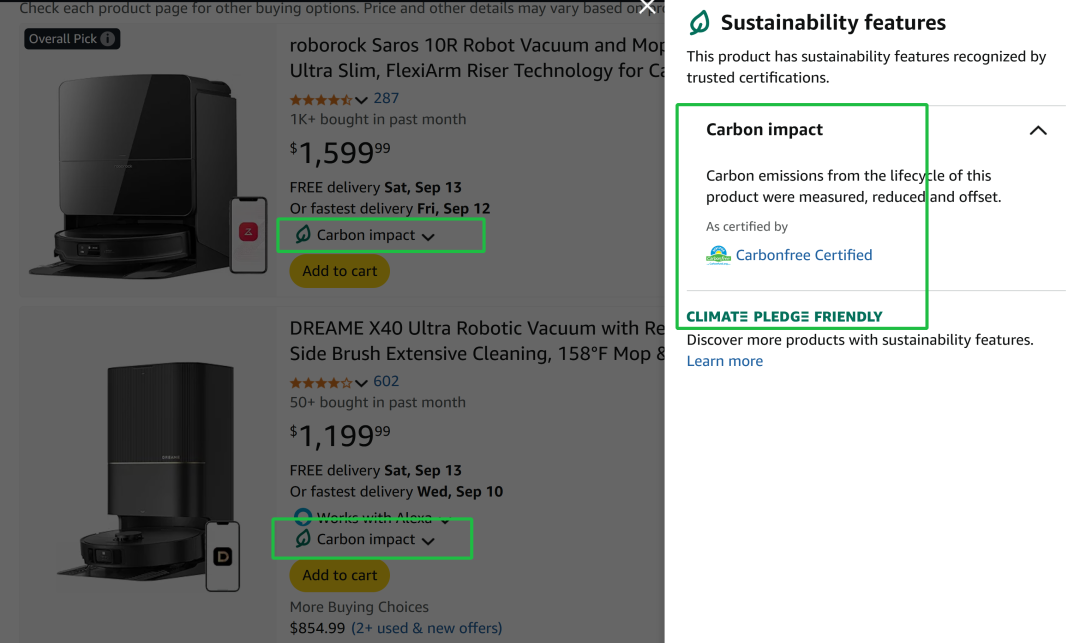The height and width of the screenshot is (643, 1080).
Task: Open the 287 reviews link
Action: click(386, 98)
